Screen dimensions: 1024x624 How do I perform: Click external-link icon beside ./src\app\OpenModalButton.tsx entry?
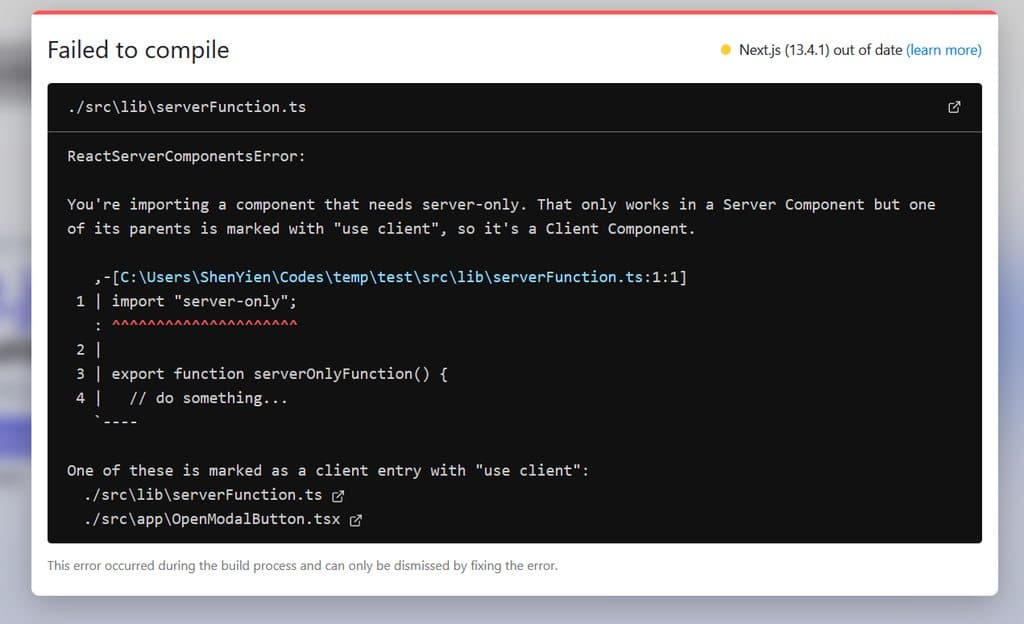[356, 520]
